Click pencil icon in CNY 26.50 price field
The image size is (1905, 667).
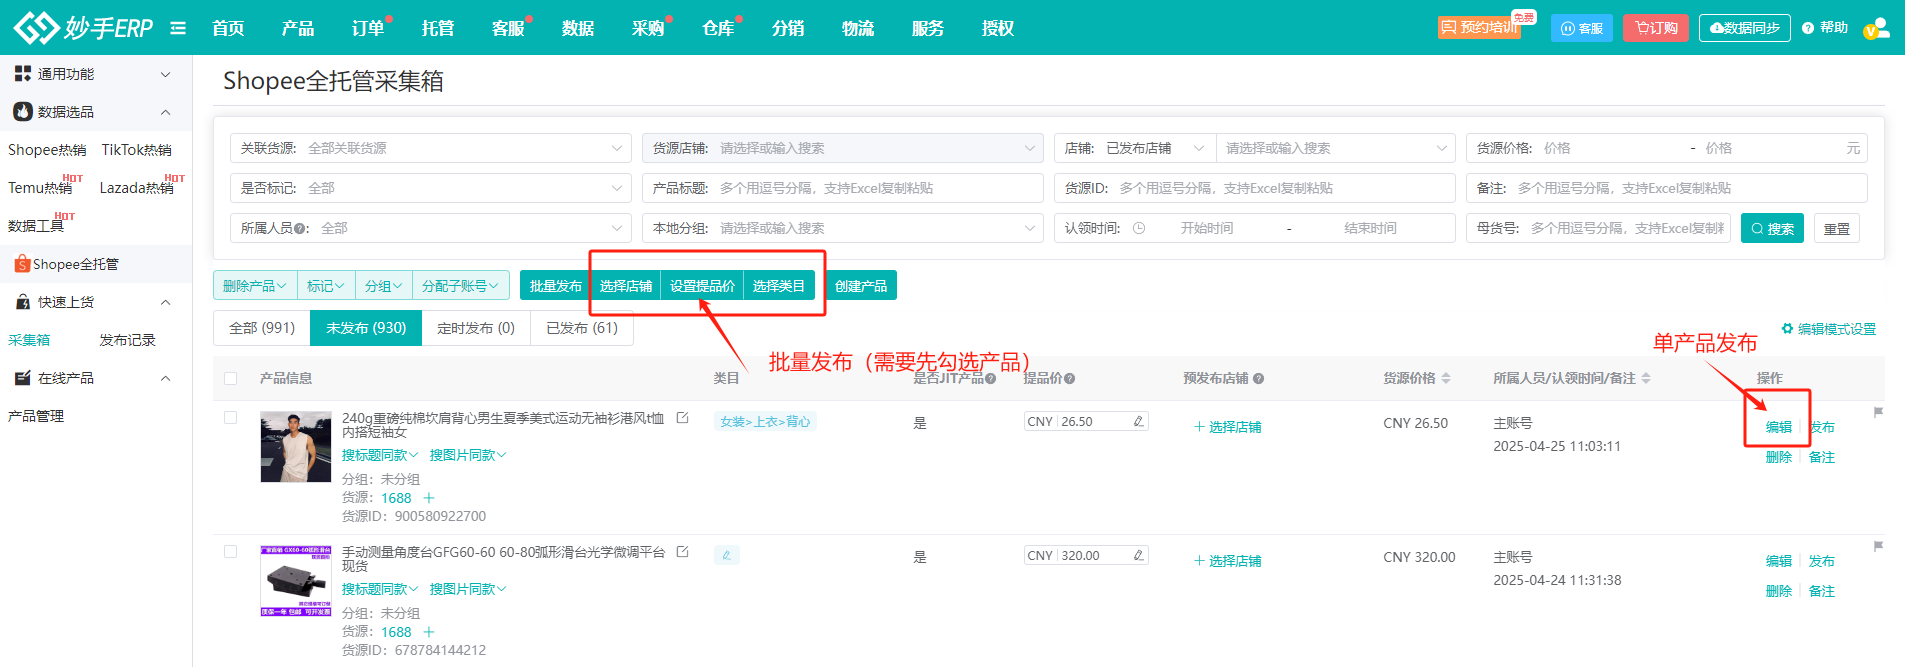pos(1138,422)
